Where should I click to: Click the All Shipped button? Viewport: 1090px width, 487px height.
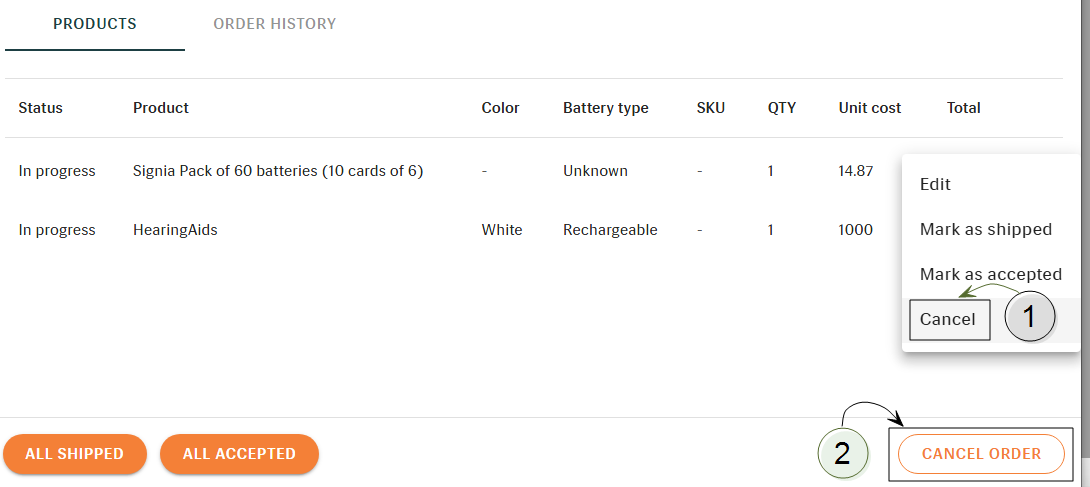click(x=74, y=454)
